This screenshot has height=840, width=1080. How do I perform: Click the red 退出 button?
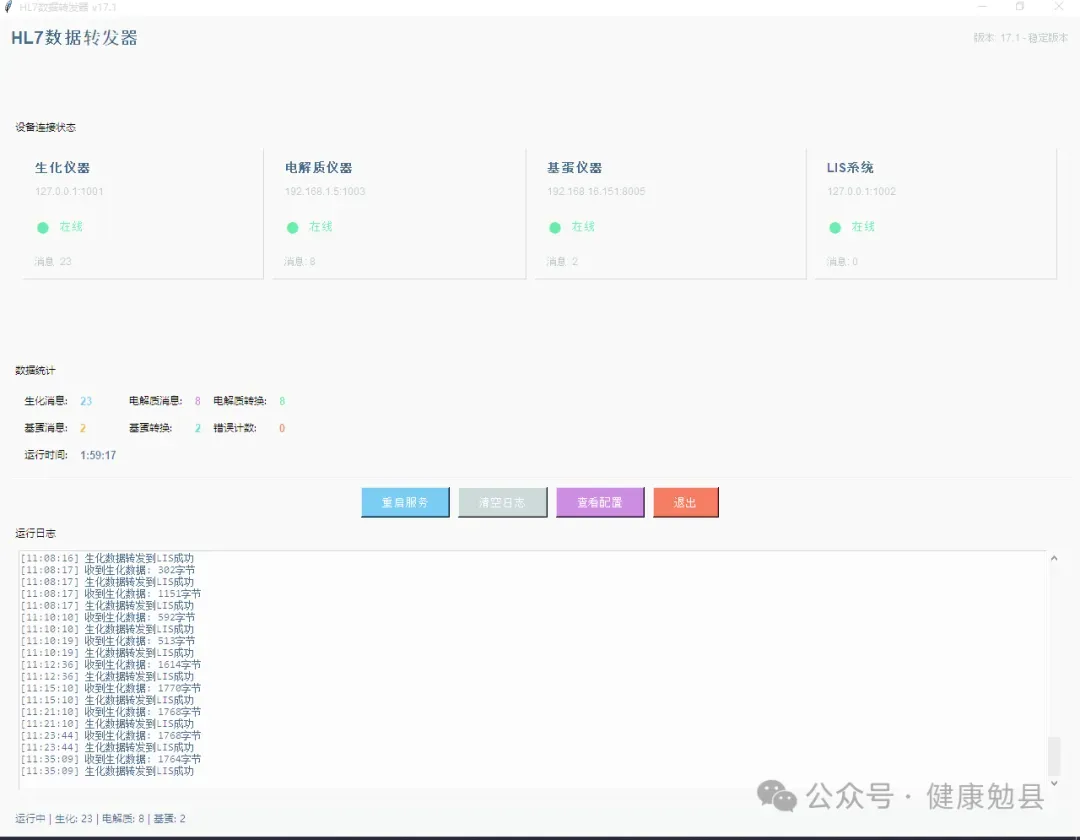point(685,503)
